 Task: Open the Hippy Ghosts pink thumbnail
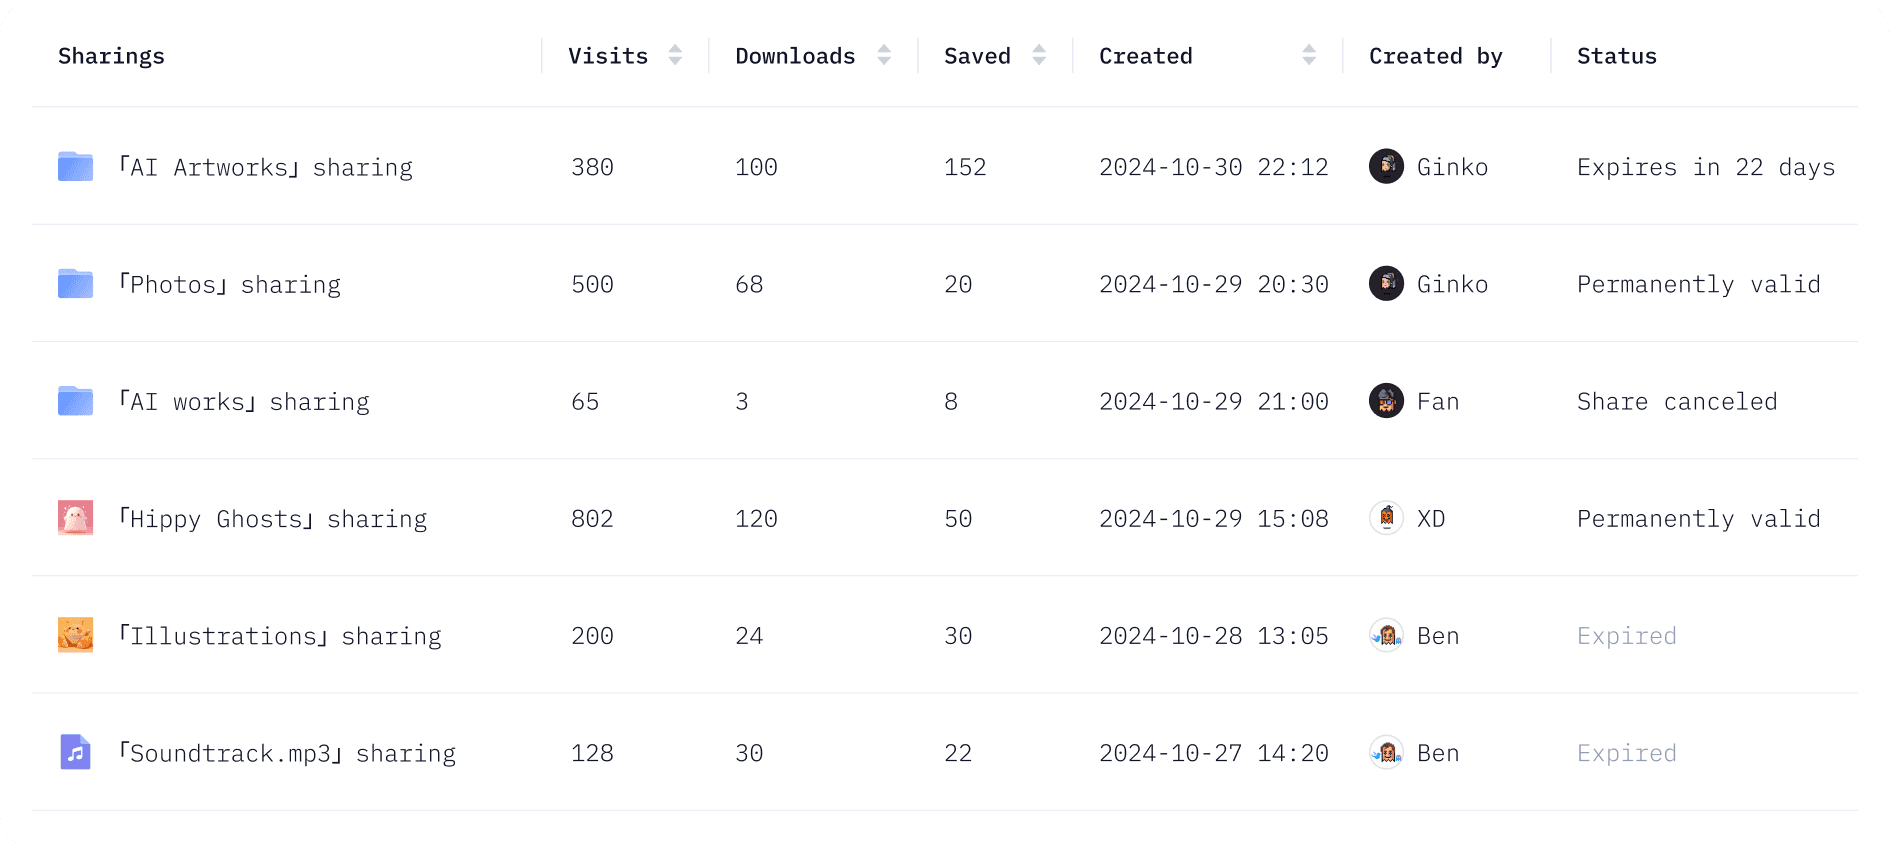[75, 518]
